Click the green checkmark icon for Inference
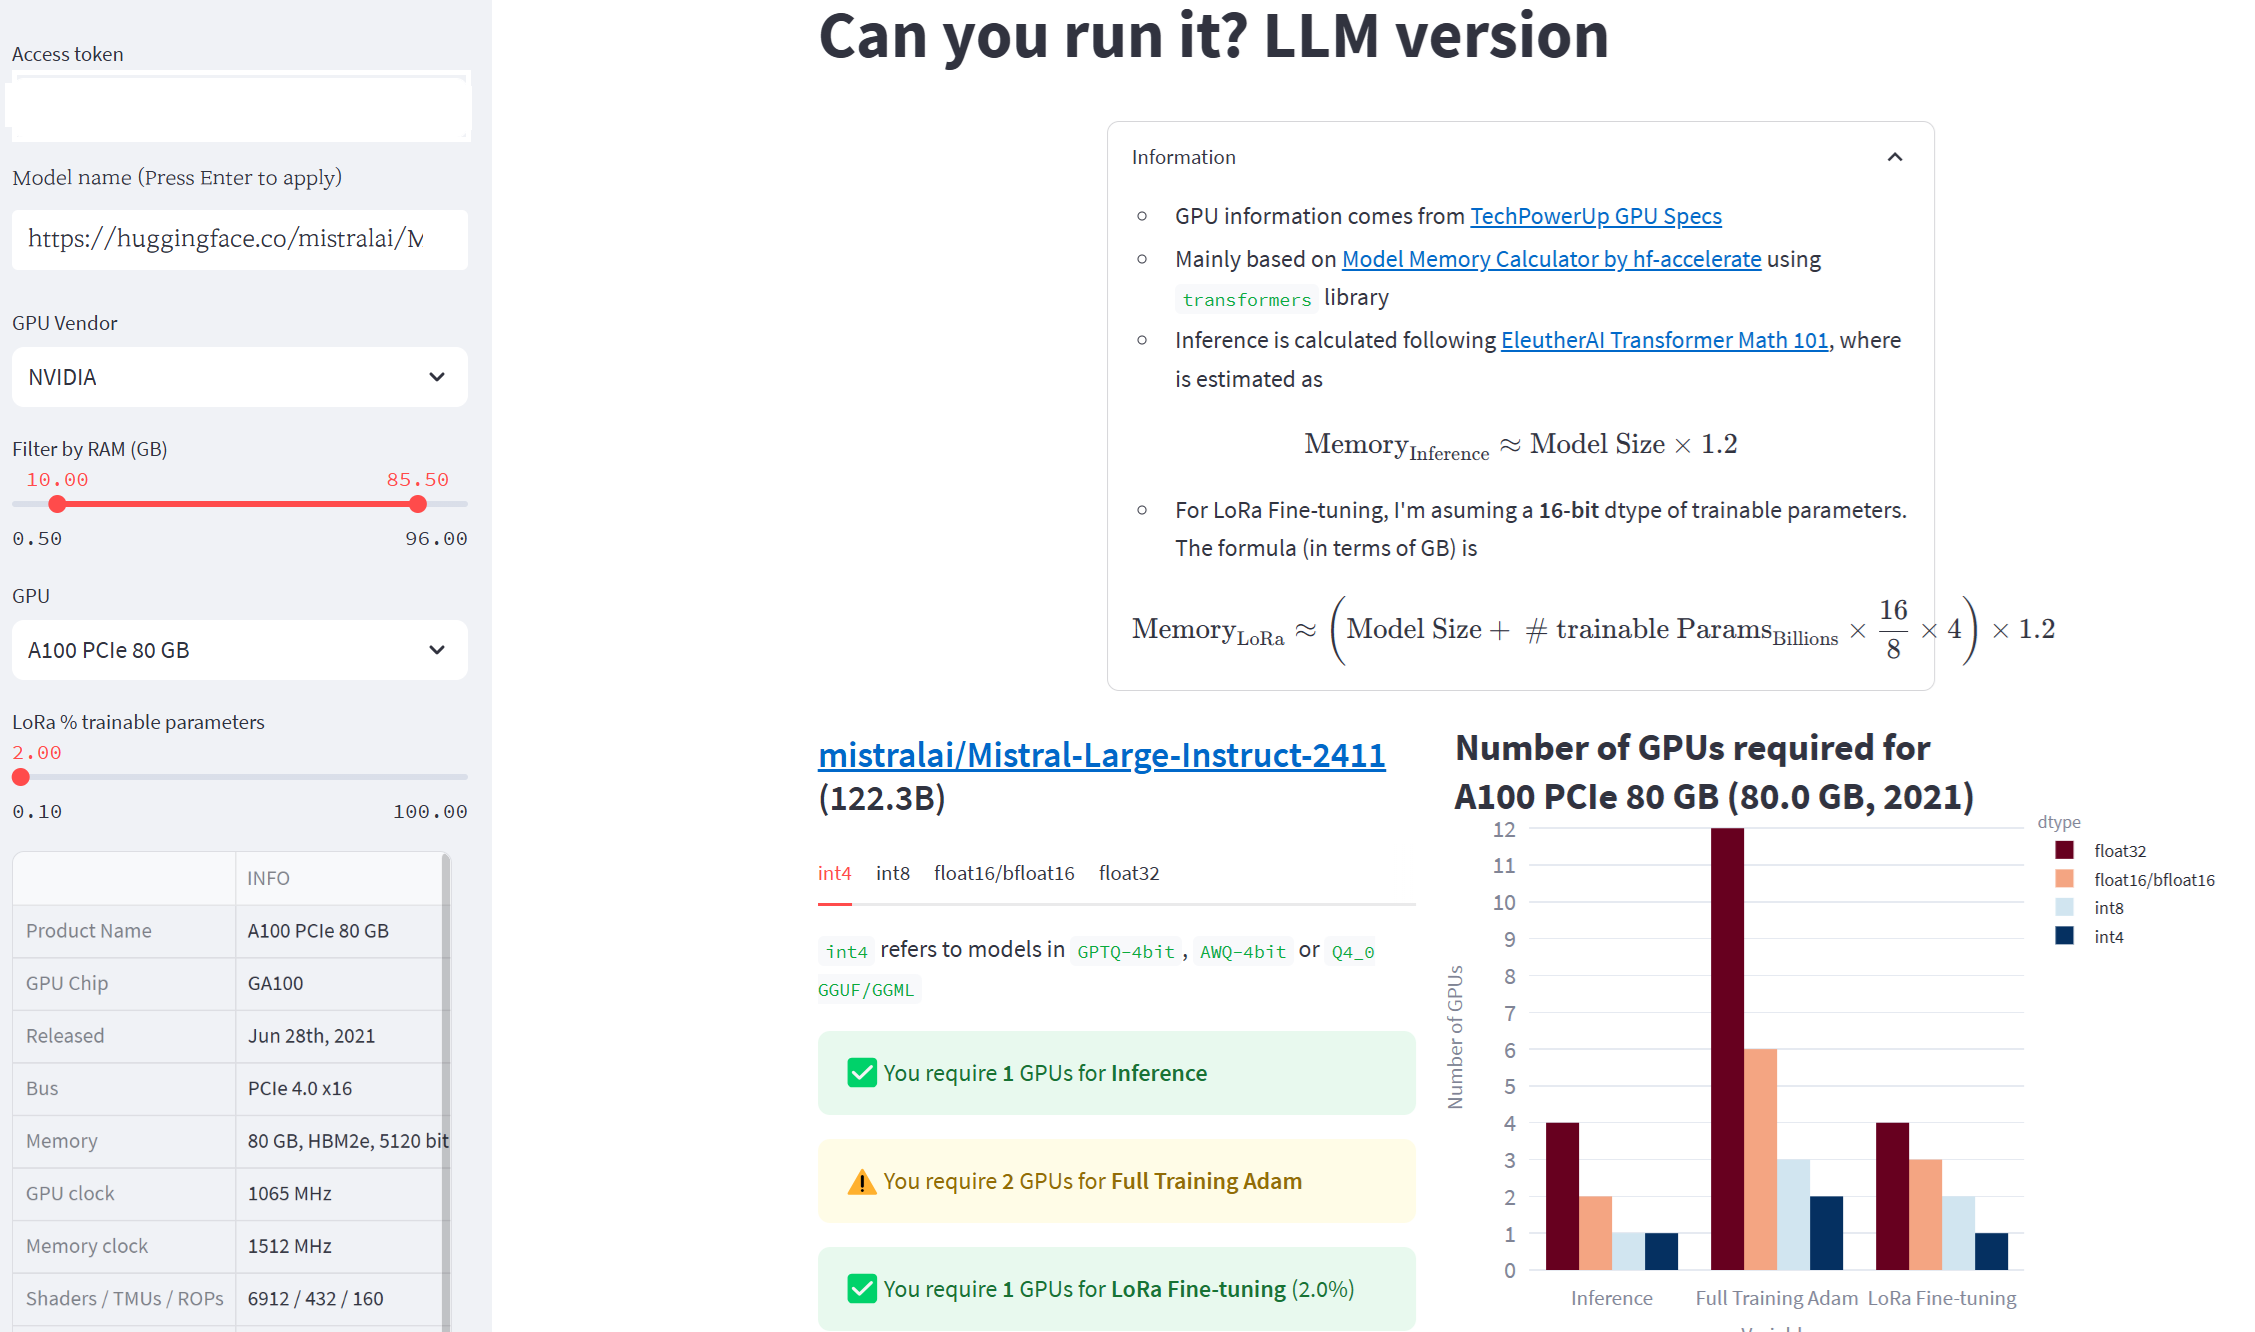Image resolution: width=2255 pixels, height=1332 pixels. tap(862, 1073)
